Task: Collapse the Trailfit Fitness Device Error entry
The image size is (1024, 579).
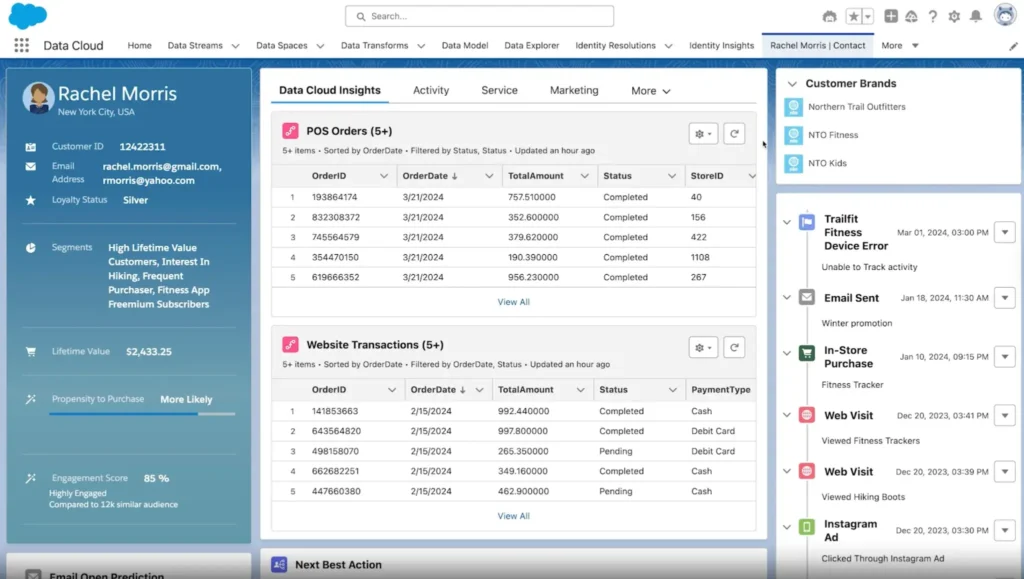Action: tap(787, 222)
